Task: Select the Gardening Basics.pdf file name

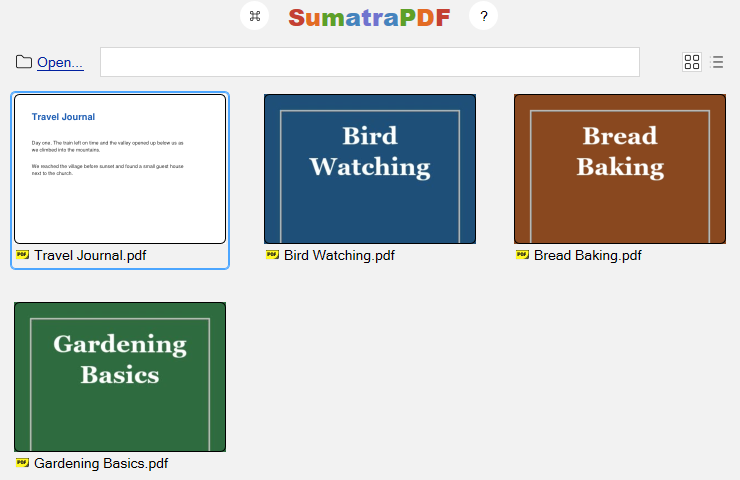Action: (101, 463)
